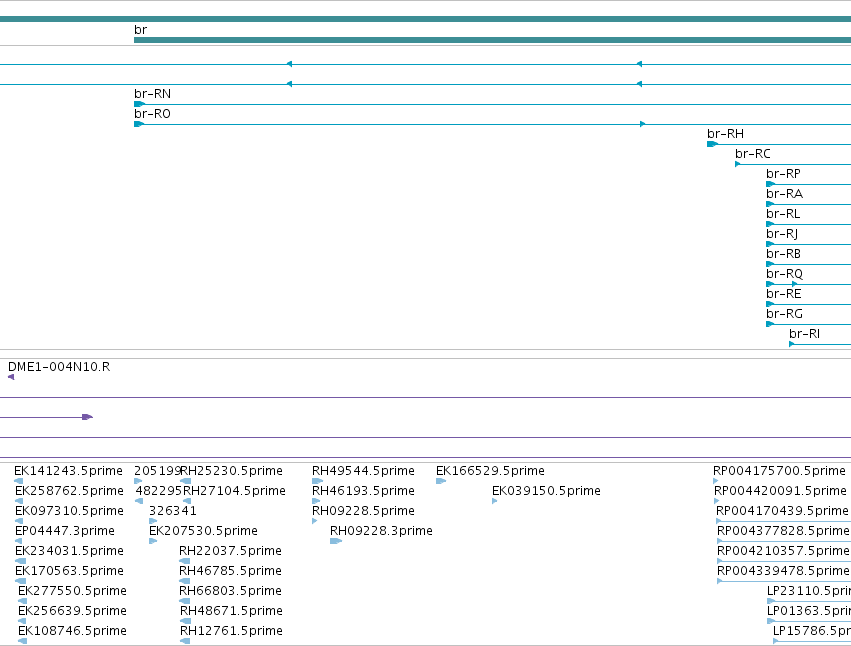Click the br gene span bar

[492, 40]
